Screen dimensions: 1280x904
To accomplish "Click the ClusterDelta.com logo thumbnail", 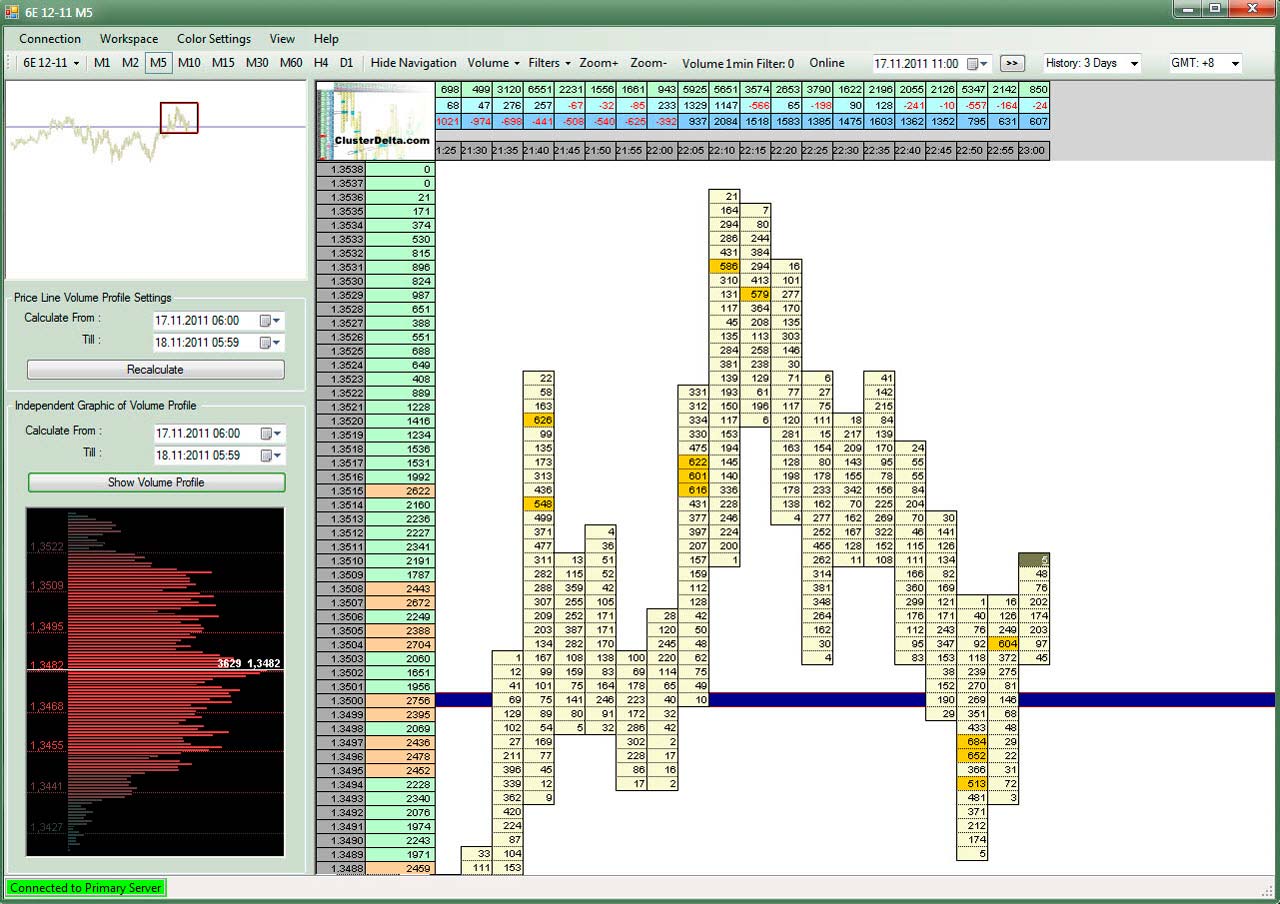I will [375, 120].
